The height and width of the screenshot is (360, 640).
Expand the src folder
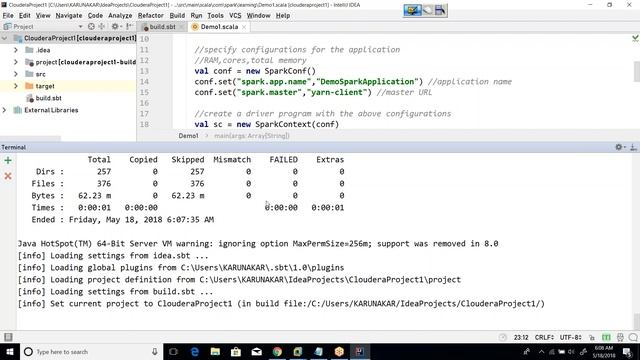(x=16, y=74)
